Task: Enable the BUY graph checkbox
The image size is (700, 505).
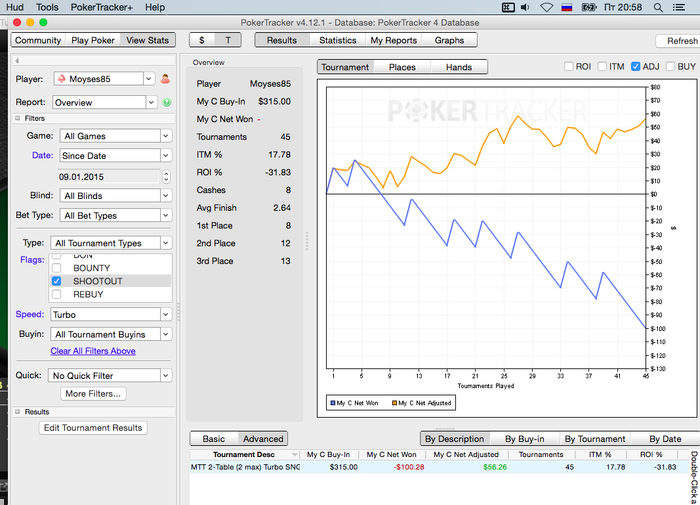Action: 671,67
